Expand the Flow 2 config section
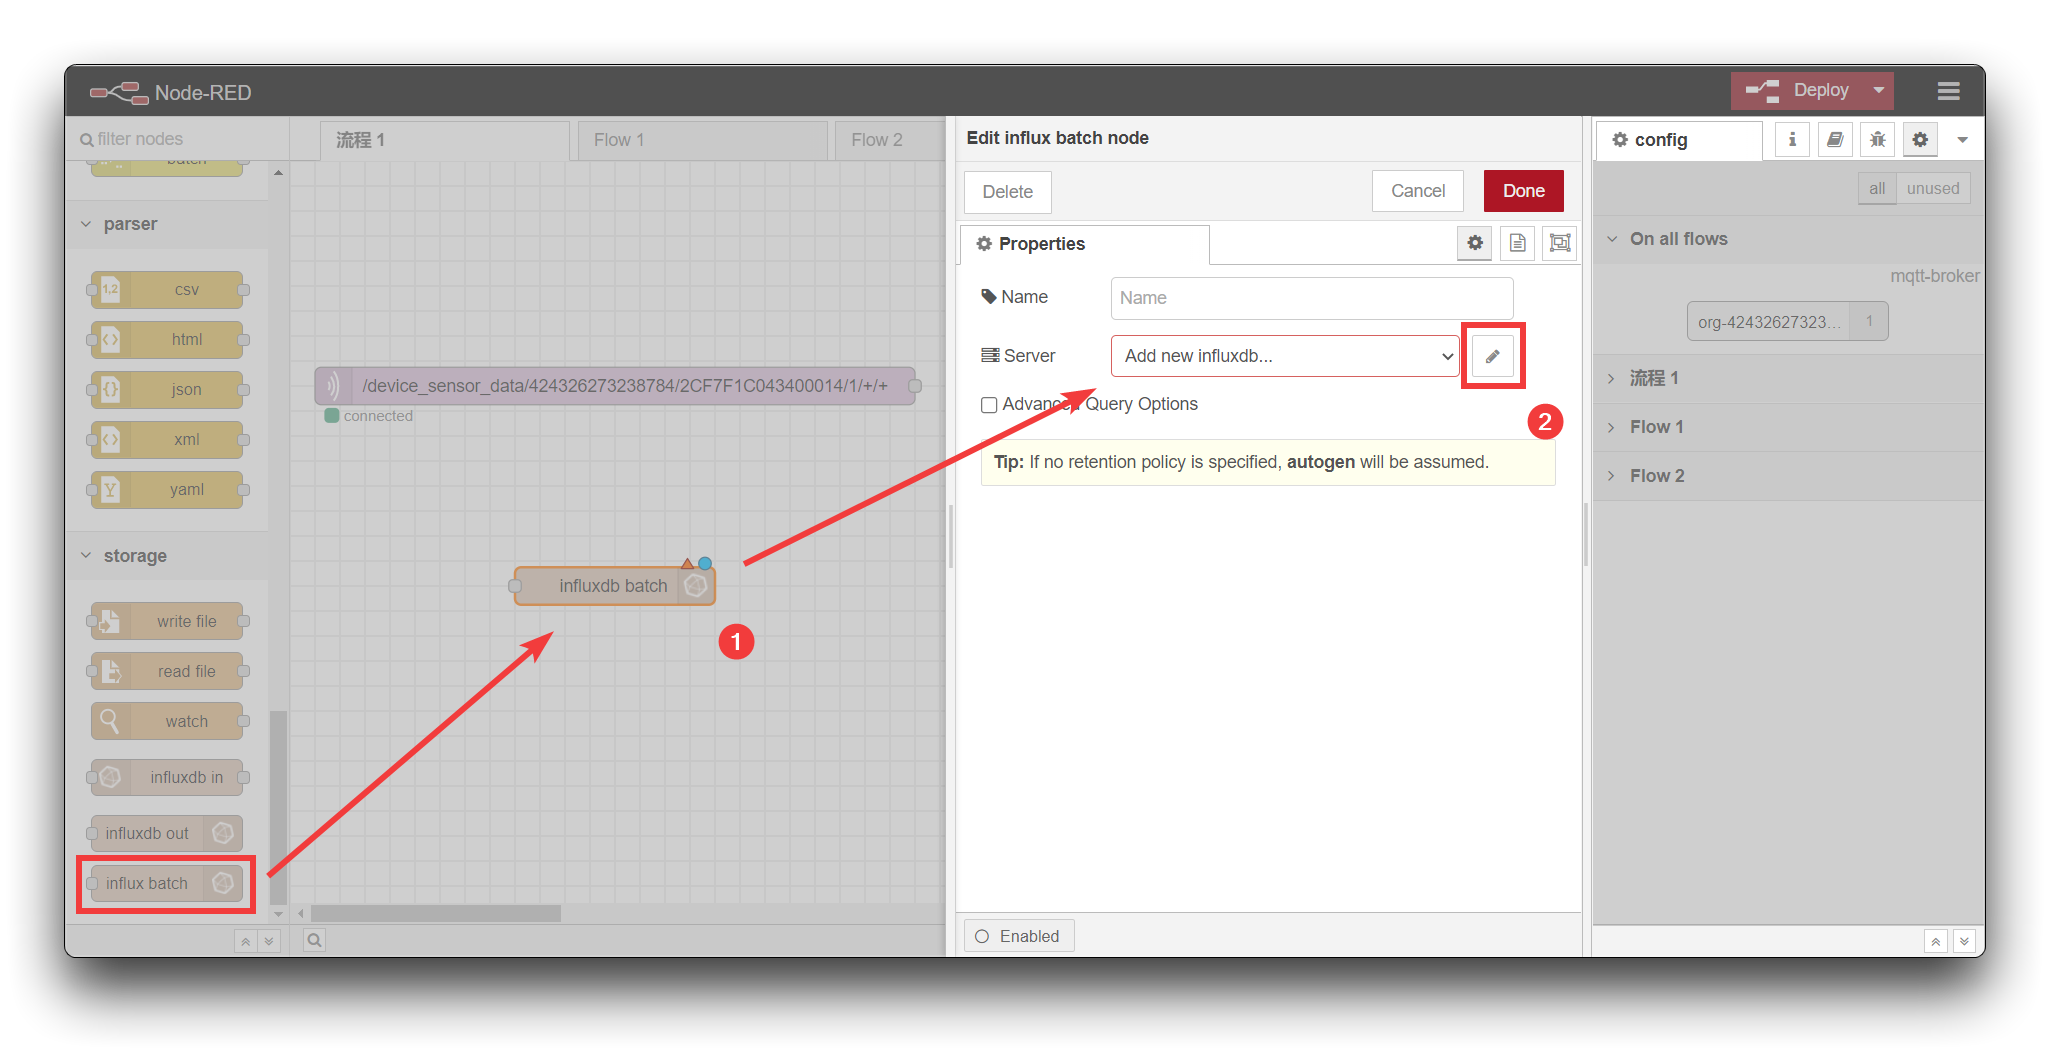Screen dimensions: 2050x1054 (x=1788, y=476)
